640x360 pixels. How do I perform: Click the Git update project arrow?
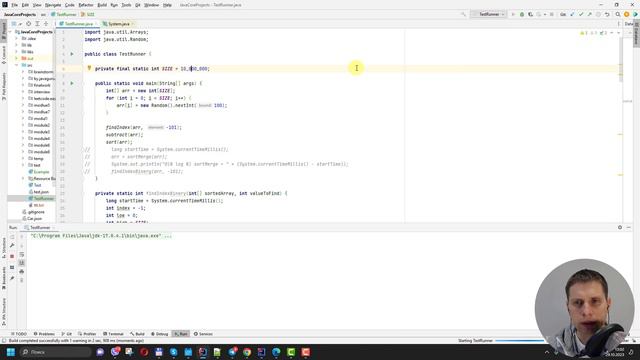(x=572, y=14)
